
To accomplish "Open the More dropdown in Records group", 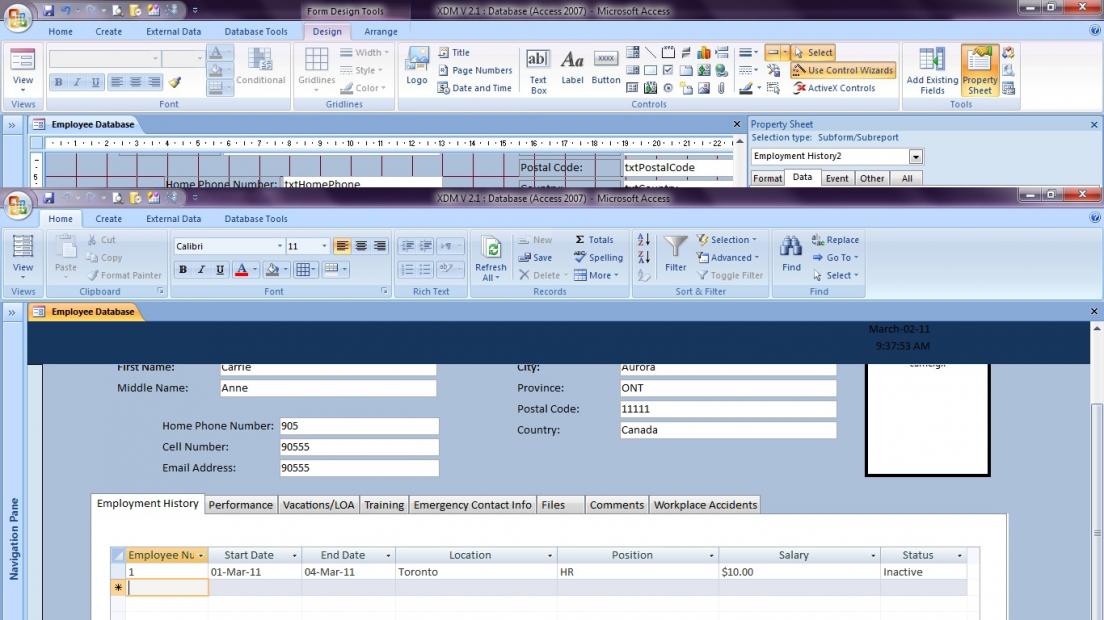I will [596, 275].
